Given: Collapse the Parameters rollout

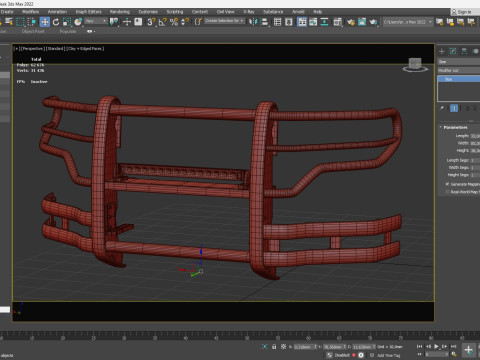Looking at the screenshot, I should (455, 127).
